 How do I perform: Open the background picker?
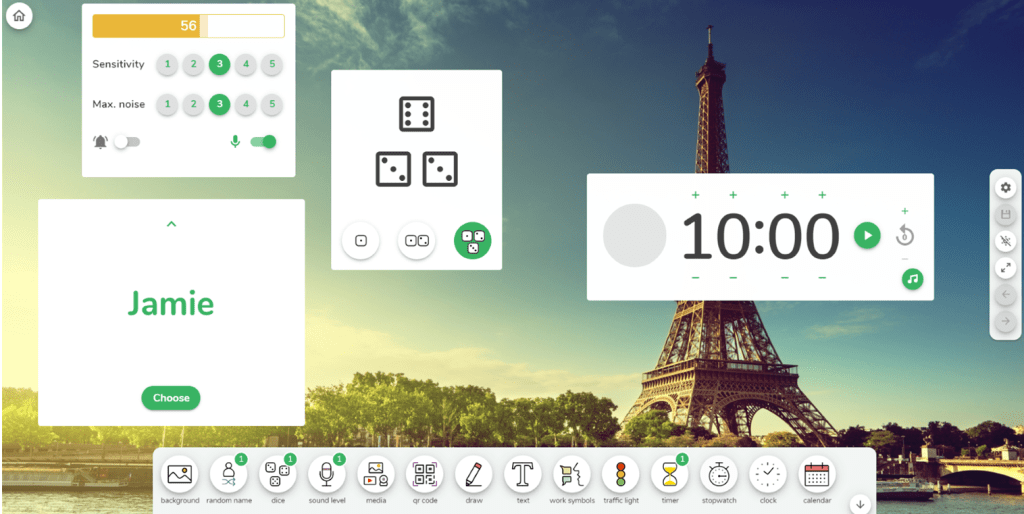tap(180, 474)
